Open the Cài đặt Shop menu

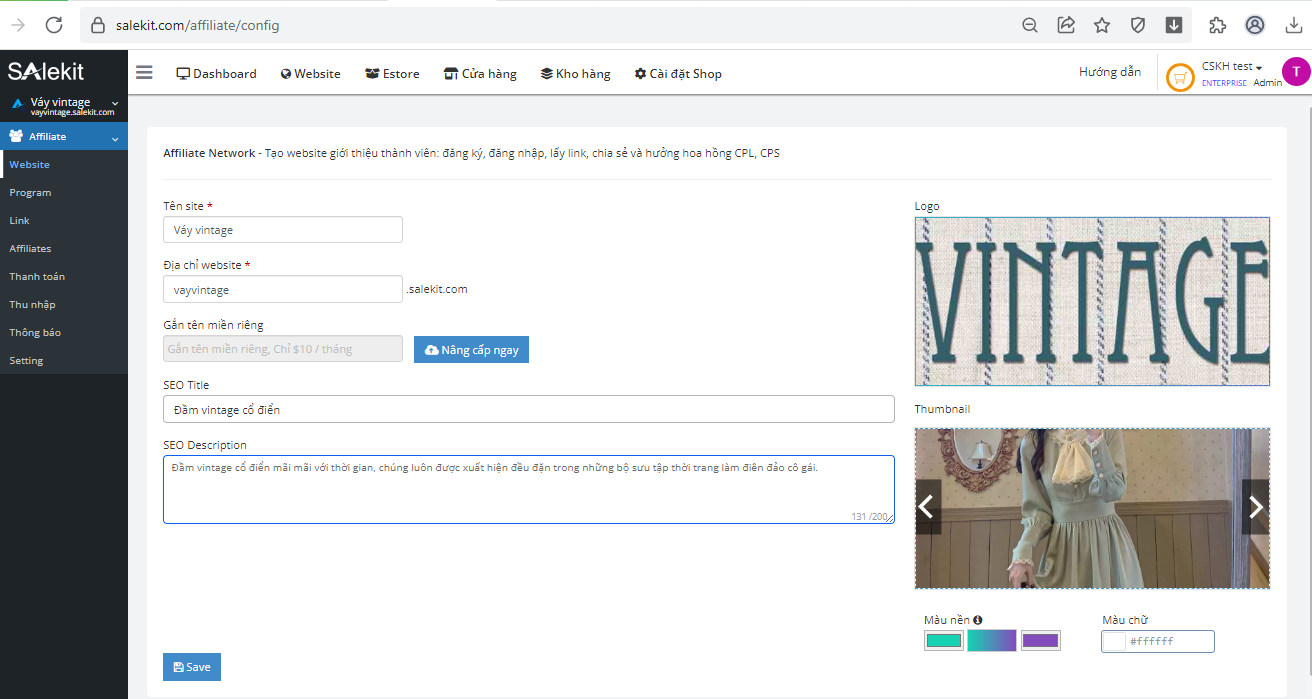678,73
